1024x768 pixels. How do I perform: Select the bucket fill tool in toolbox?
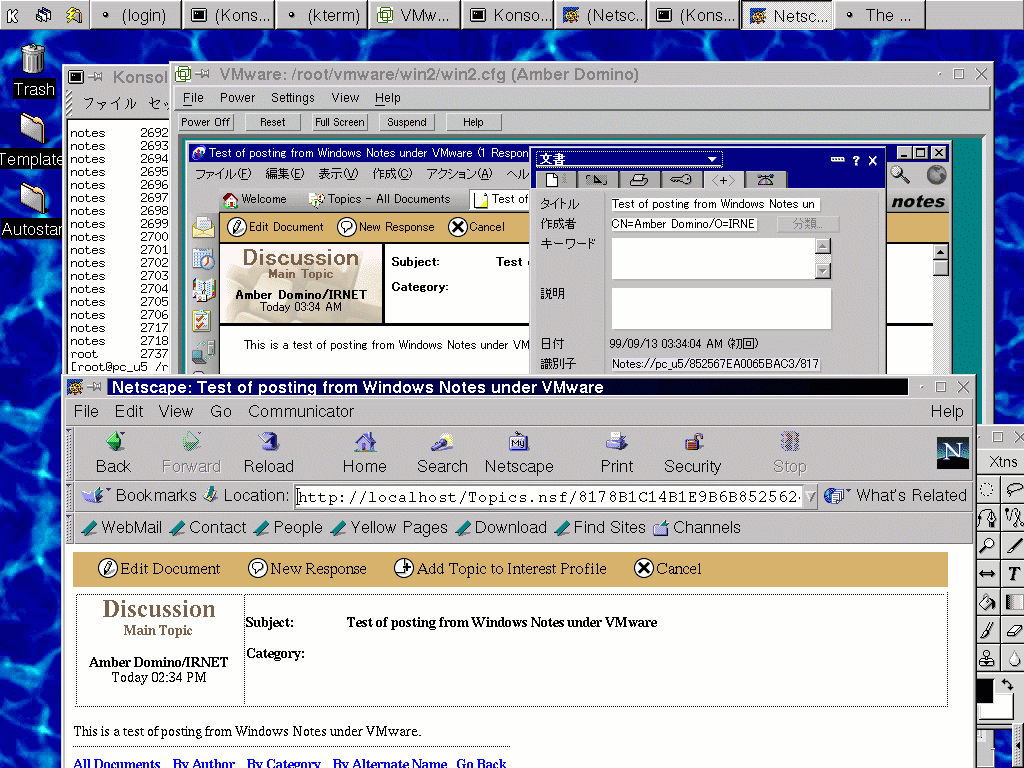point(987,601)
